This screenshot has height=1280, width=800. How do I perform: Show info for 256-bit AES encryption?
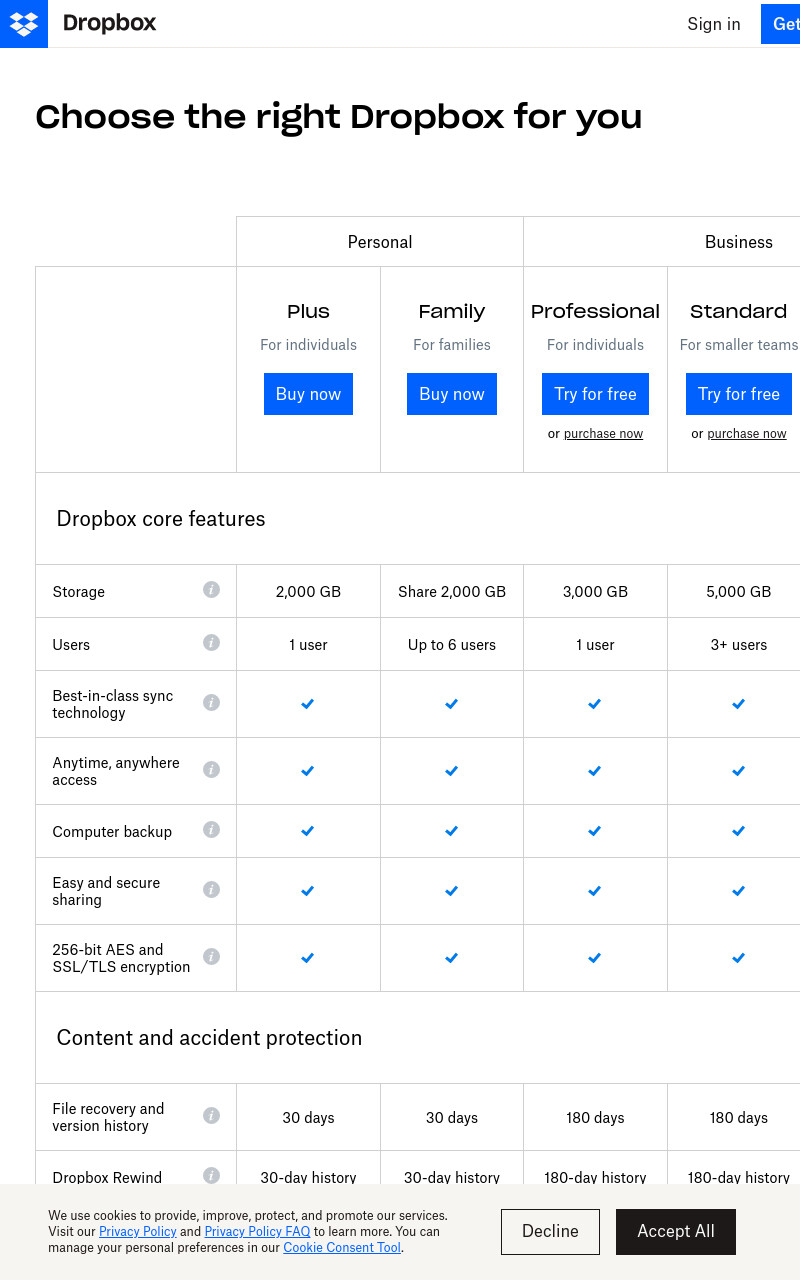211,956
